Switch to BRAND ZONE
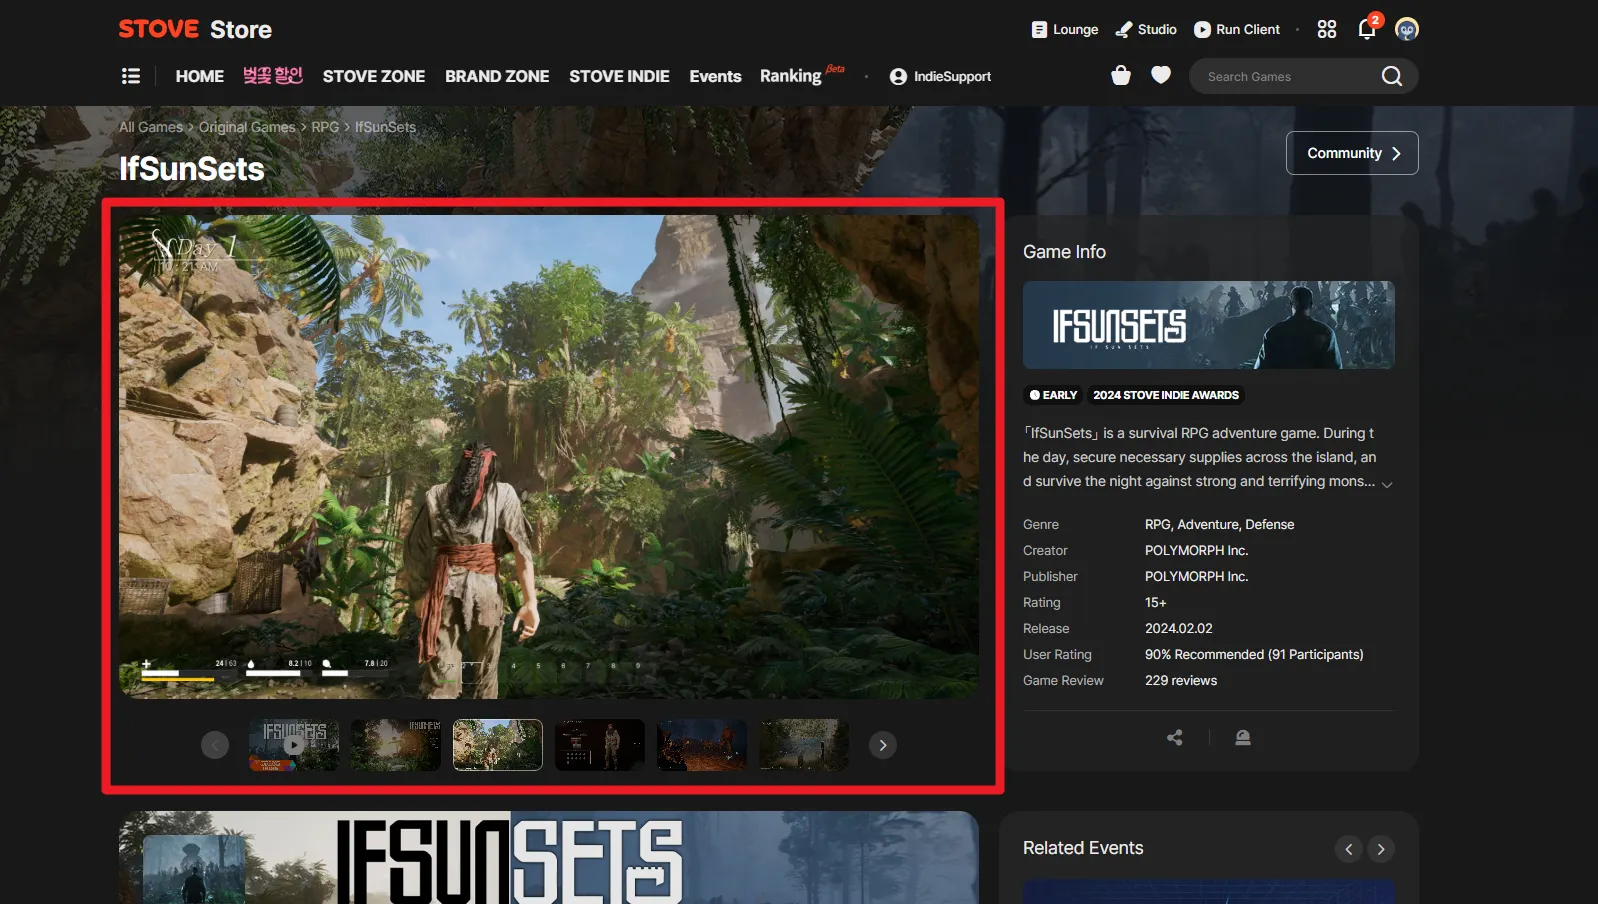Image resolution: width=1598 pixels, height=904 pixels. tap(497, 76)
